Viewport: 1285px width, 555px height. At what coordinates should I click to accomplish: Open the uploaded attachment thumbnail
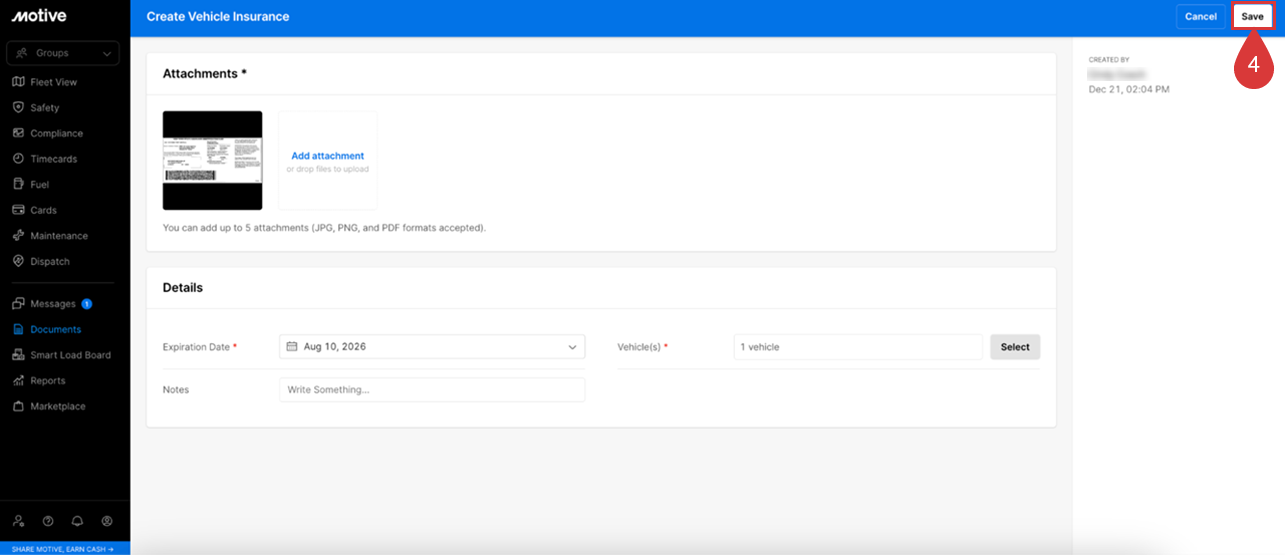212,160
